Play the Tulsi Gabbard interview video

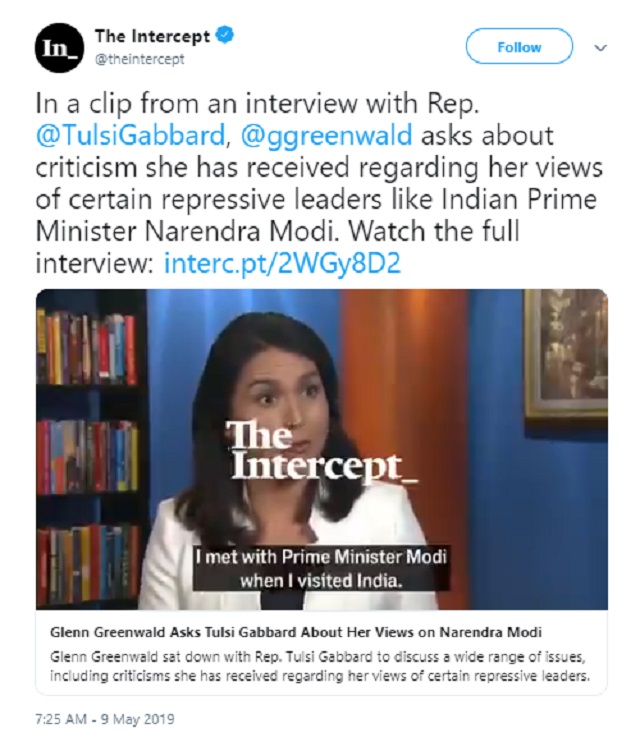pos(322,449)
